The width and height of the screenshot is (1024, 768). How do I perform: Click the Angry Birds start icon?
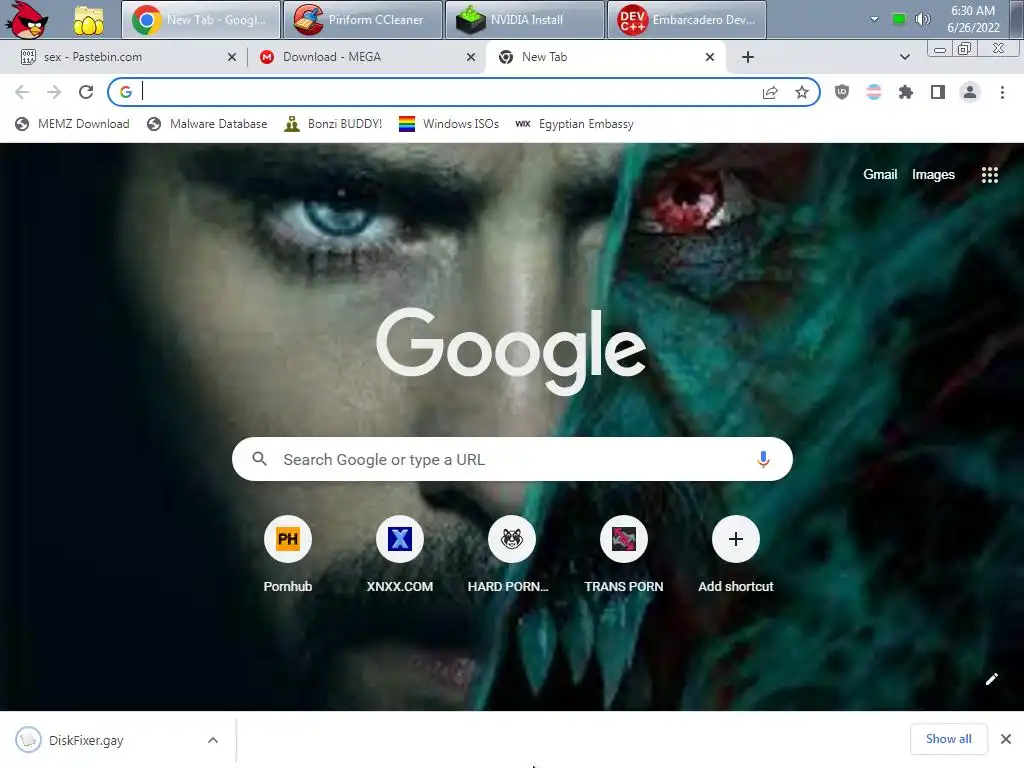27,20
